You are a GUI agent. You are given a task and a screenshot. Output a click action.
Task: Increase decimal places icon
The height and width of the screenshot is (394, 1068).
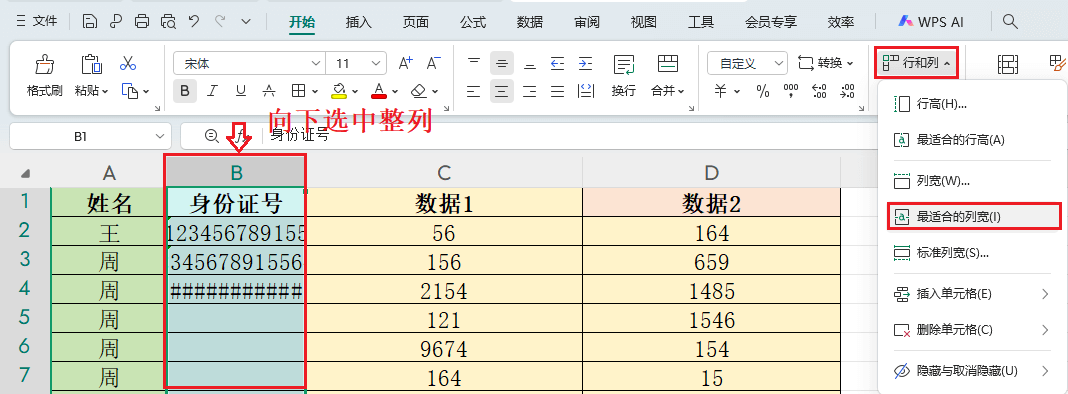pos(819,91)
